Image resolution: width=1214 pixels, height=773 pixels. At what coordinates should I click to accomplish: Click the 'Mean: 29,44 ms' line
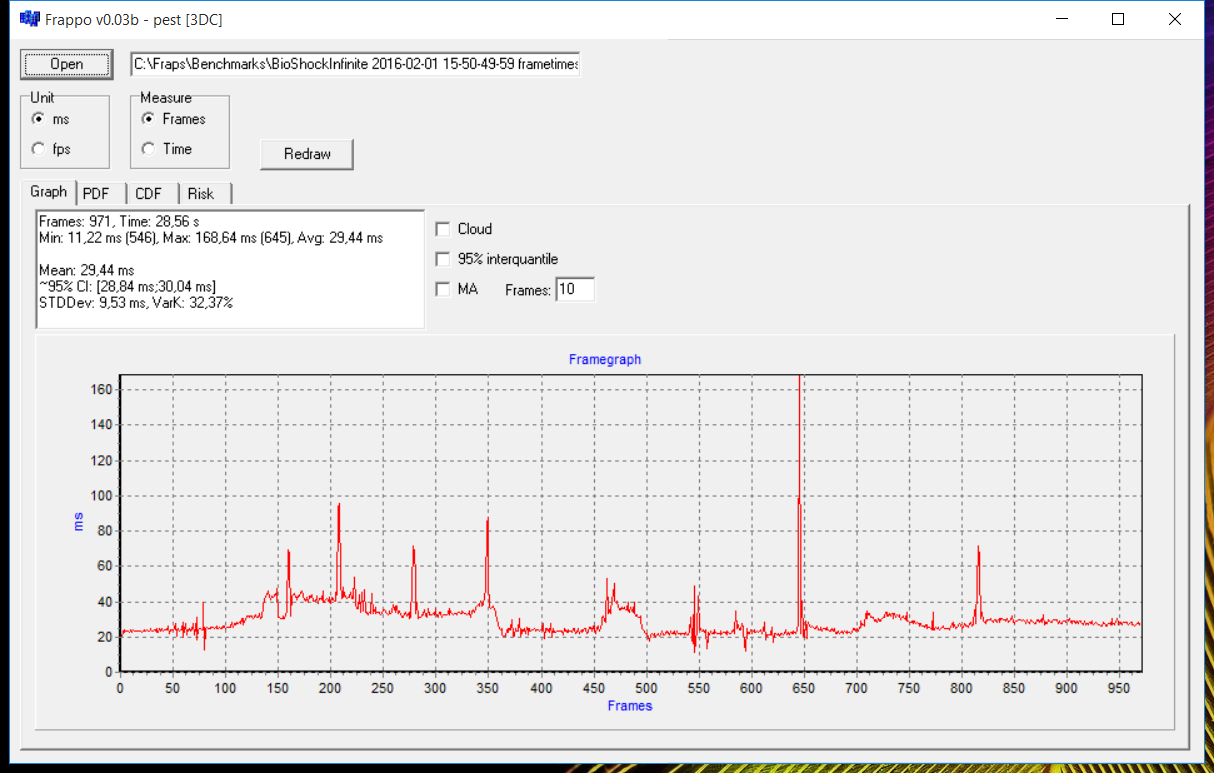[86, 270]
